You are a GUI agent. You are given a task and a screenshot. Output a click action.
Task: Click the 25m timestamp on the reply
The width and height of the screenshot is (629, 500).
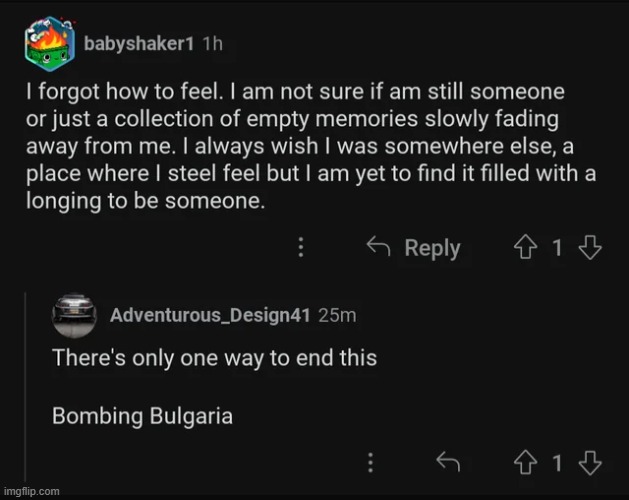coord(337,316)
